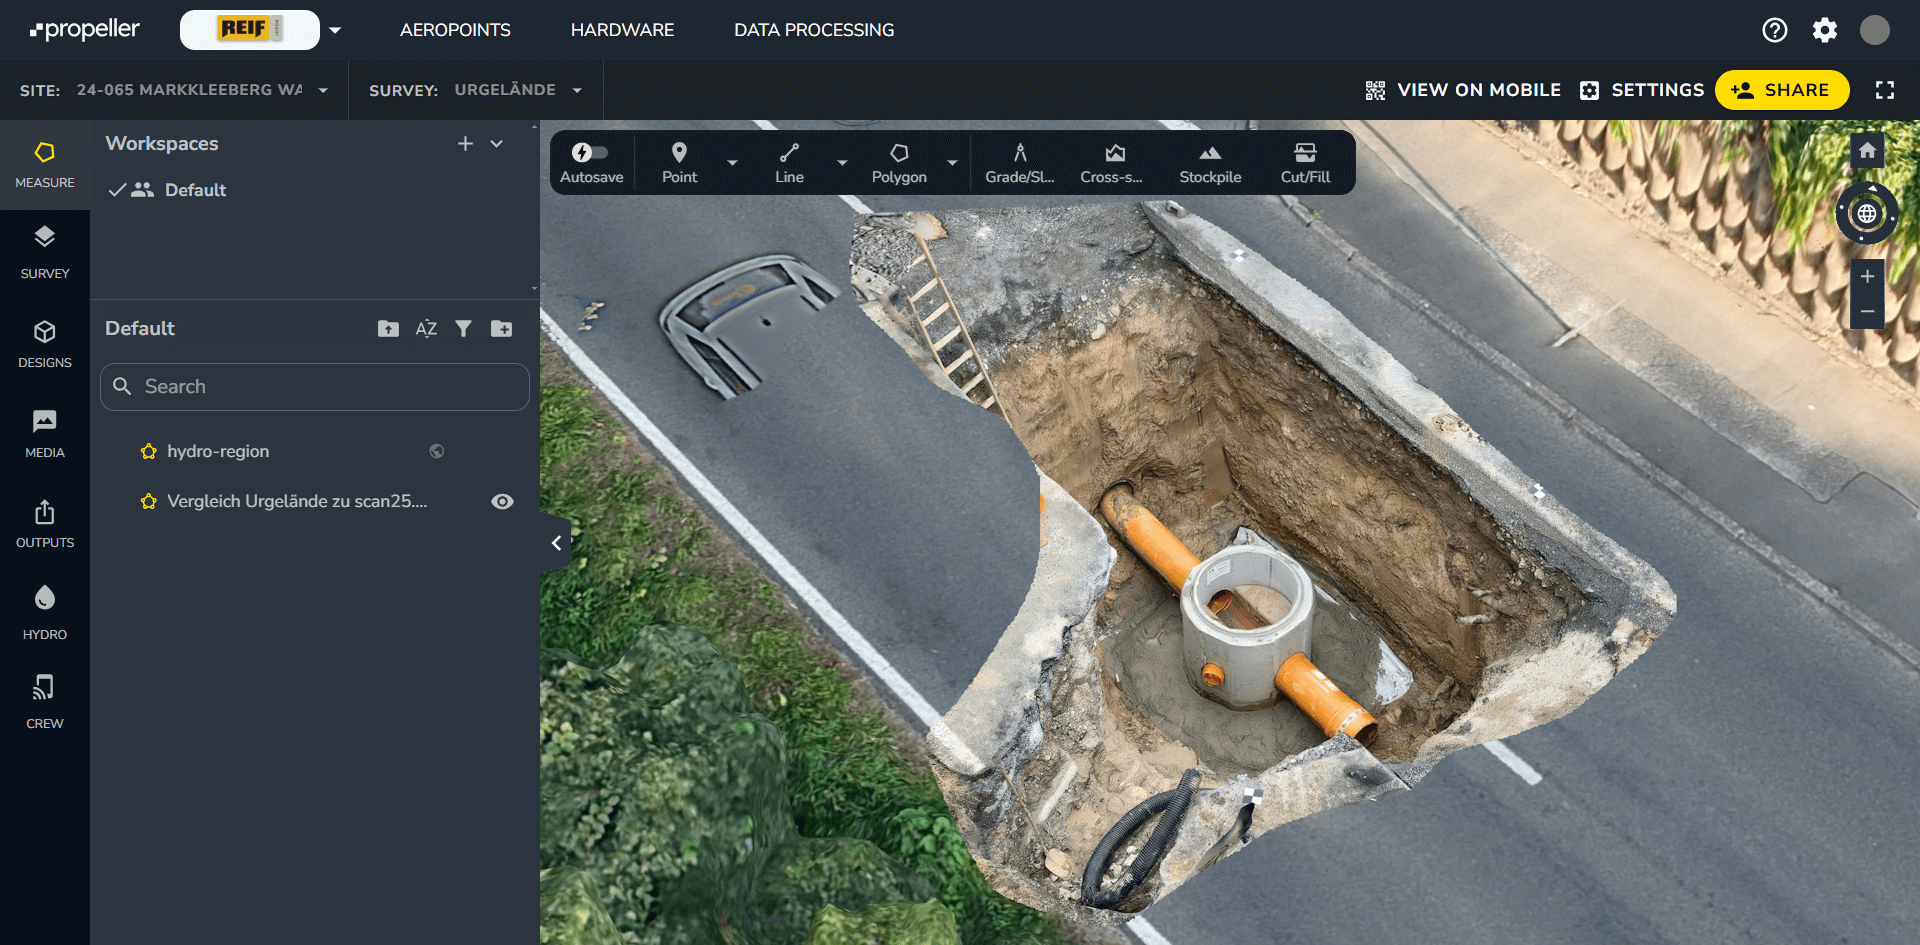The width and height of the screenshot is (1920, 945).
Task: Click the yellow Share button
Action: (1781, 90)
